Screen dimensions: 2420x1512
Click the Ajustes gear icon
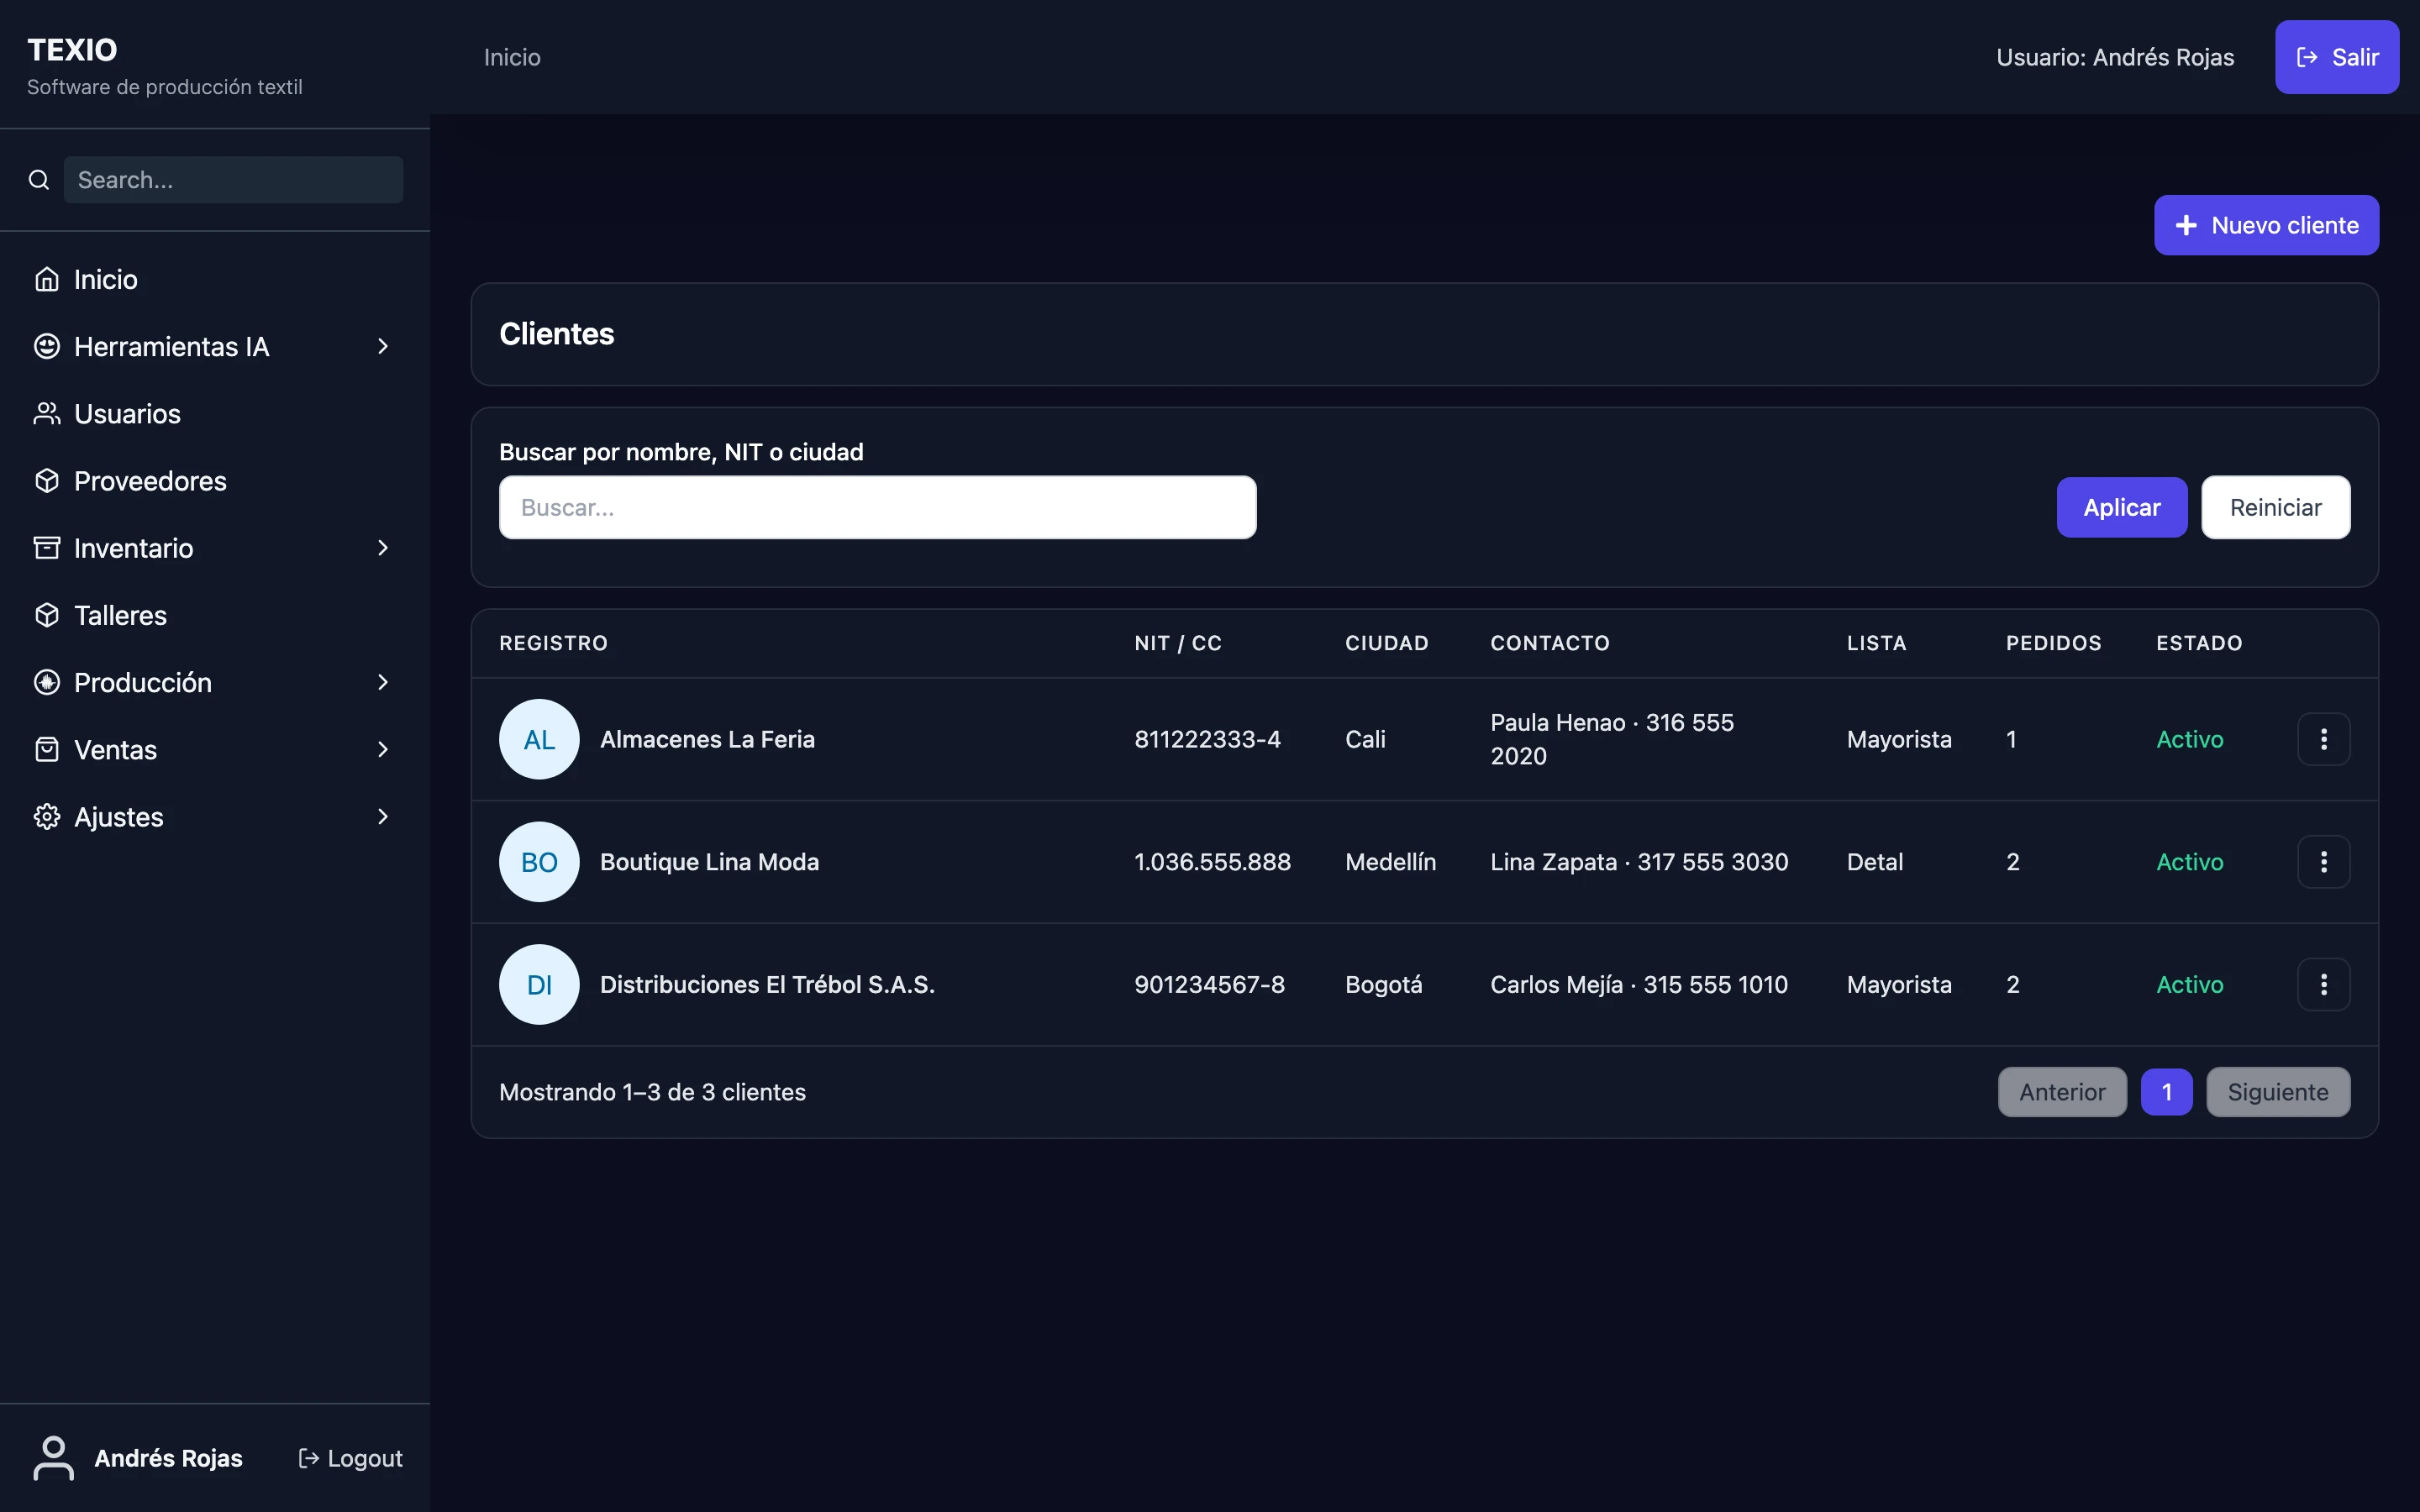click(47, 816)
